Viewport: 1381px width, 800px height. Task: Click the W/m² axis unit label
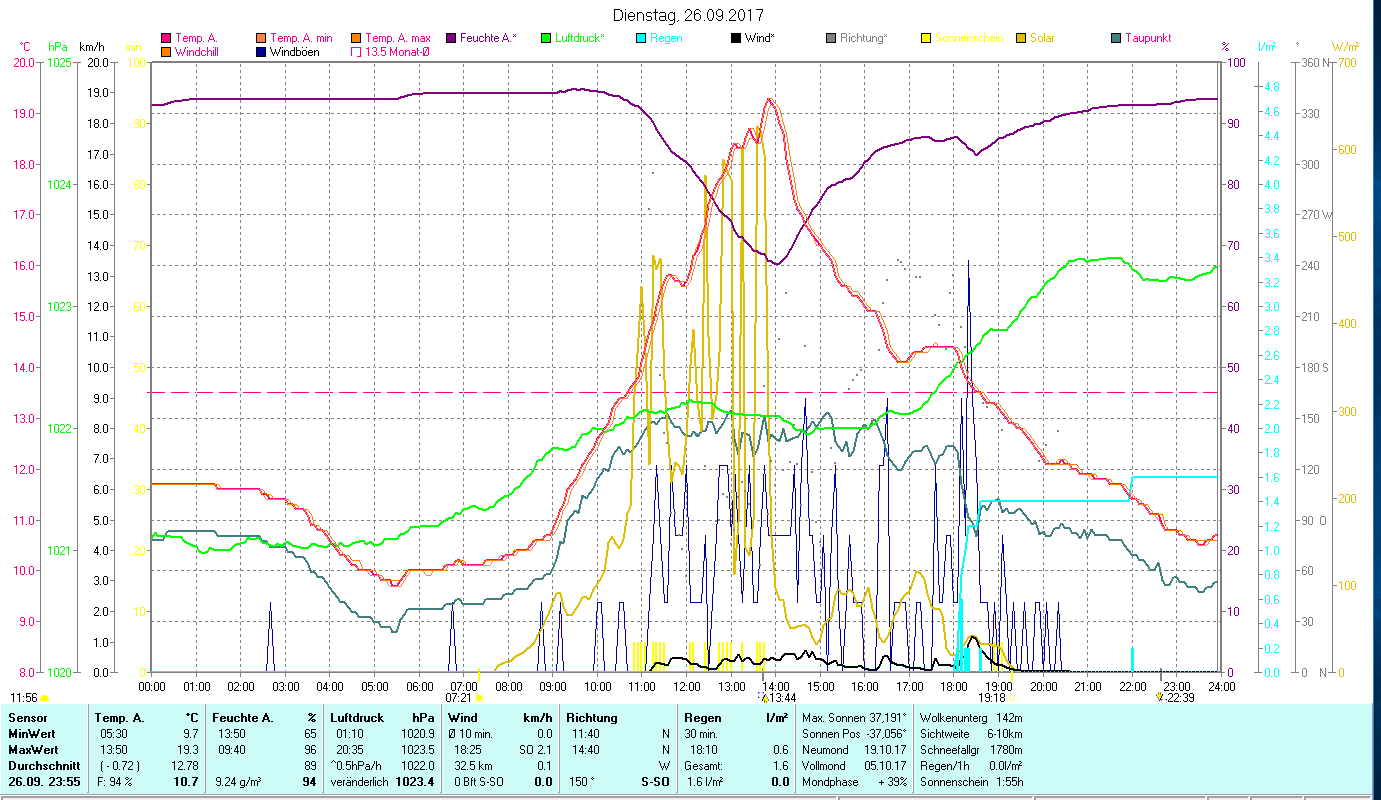pos(1346,47)
